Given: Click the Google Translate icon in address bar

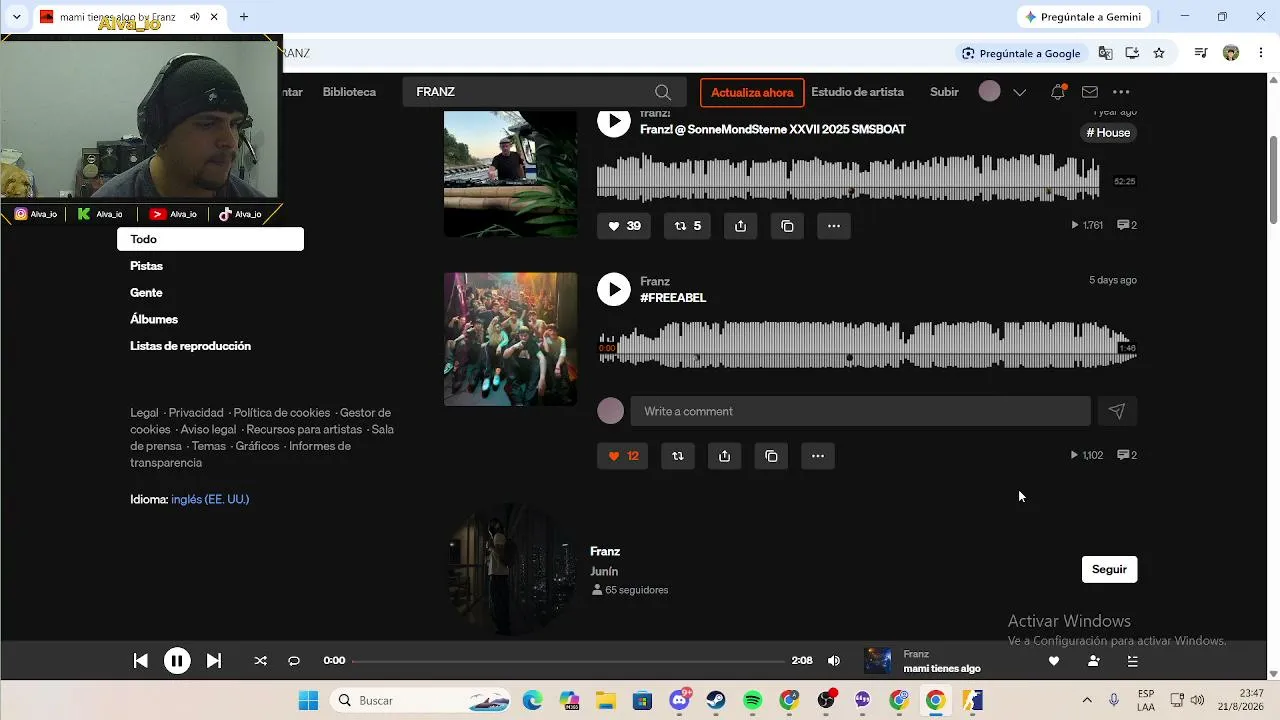Looking at the screenshot, I should point(1105,53).
